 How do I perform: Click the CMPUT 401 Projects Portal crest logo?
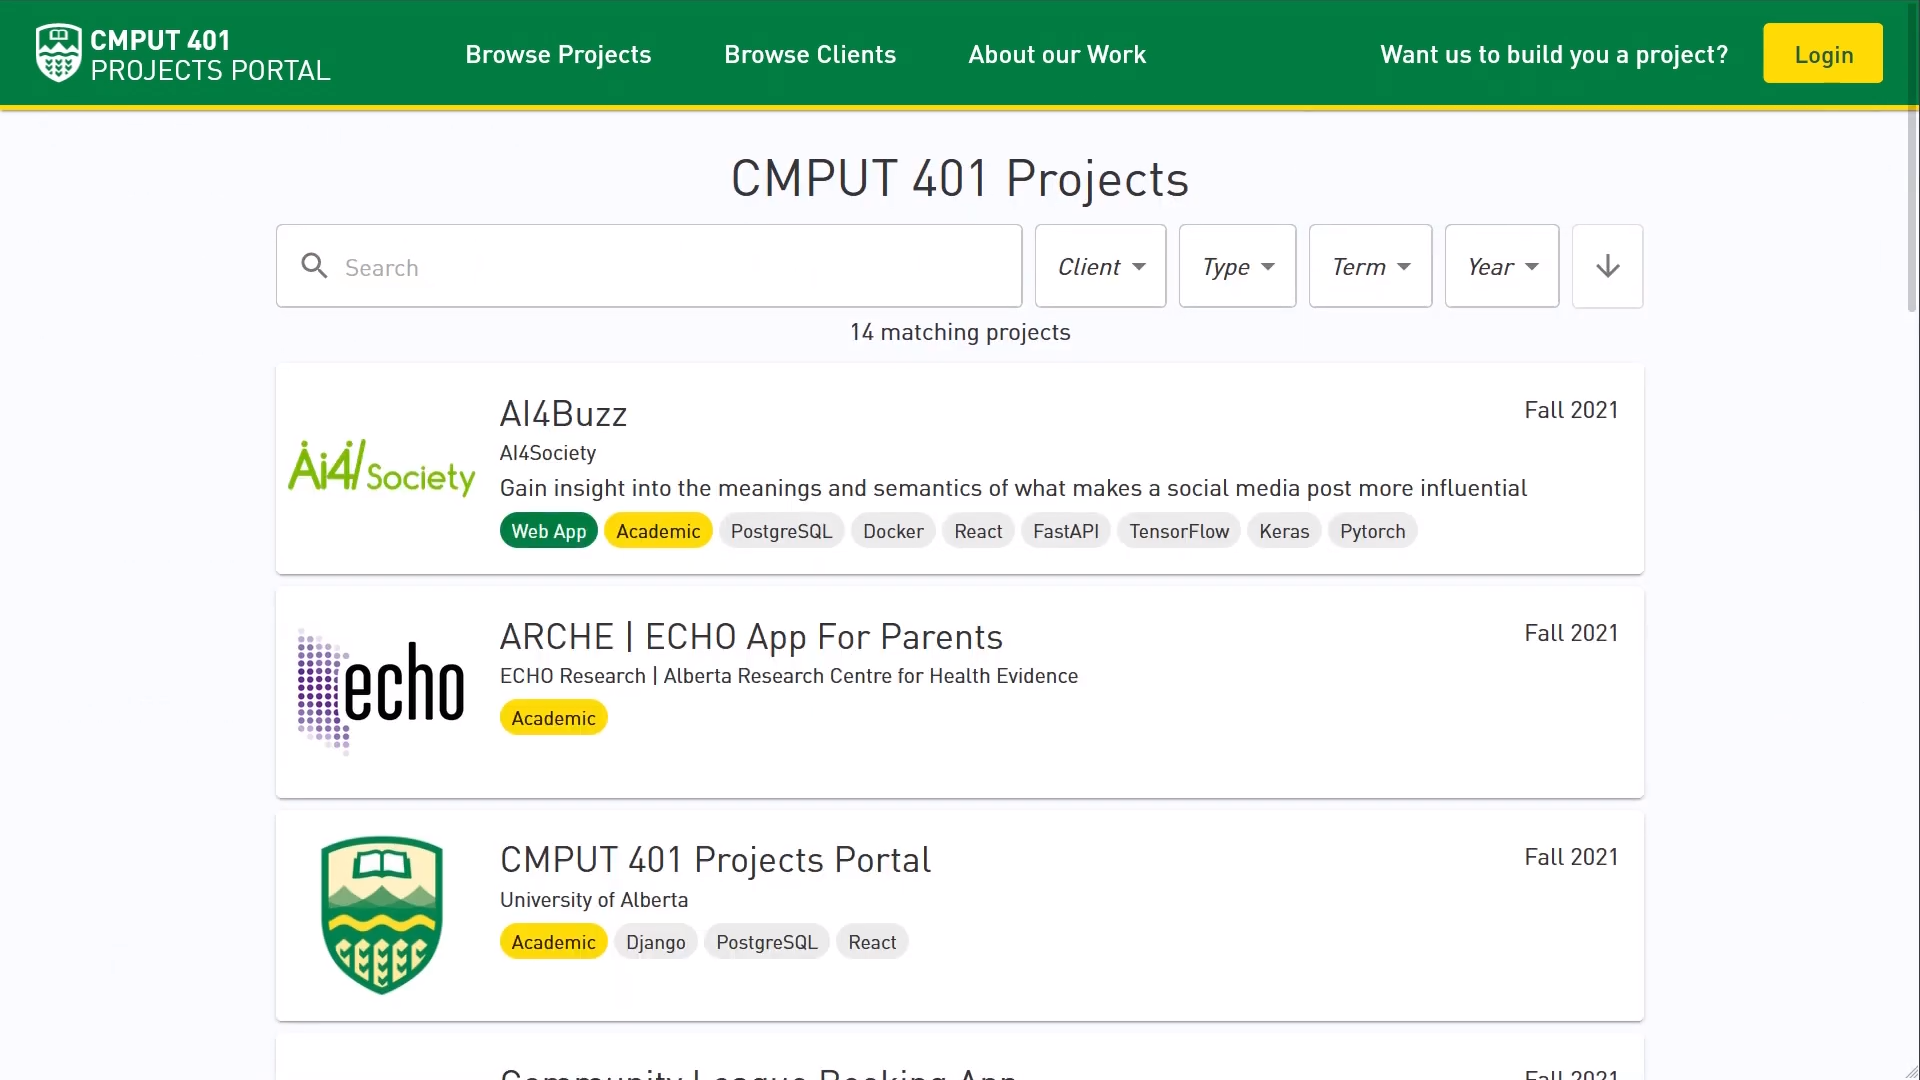[x=58, y=53]
